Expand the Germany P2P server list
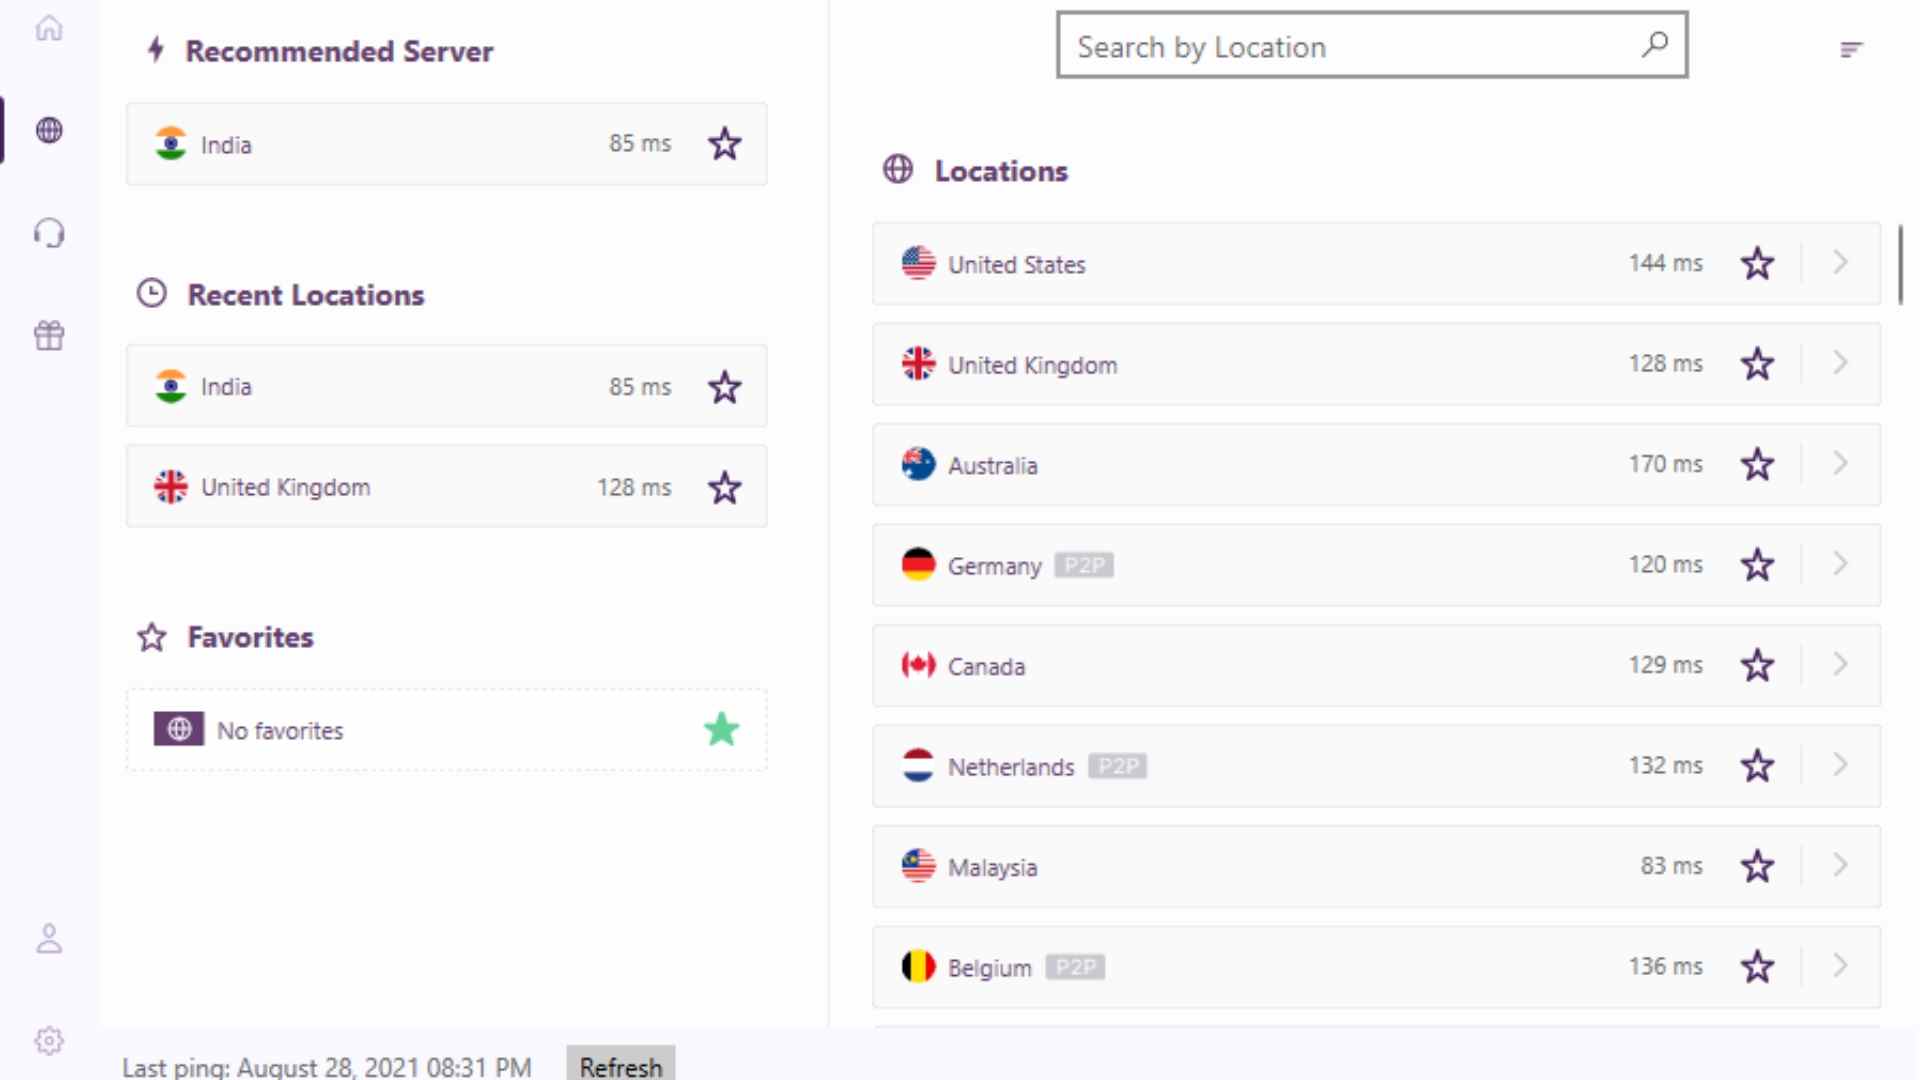Image resolution: width=1920 pixels, height=1080 pixels. pos(1840,564)
